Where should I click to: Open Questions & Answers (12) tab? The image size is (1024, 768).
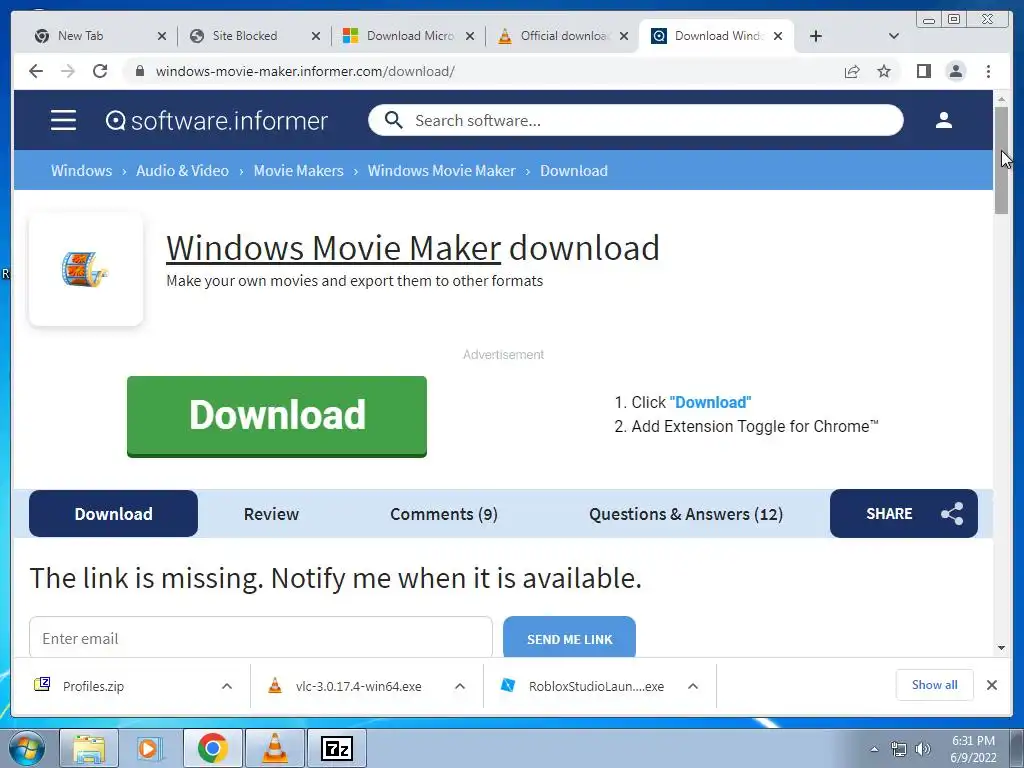coord(686,514)
